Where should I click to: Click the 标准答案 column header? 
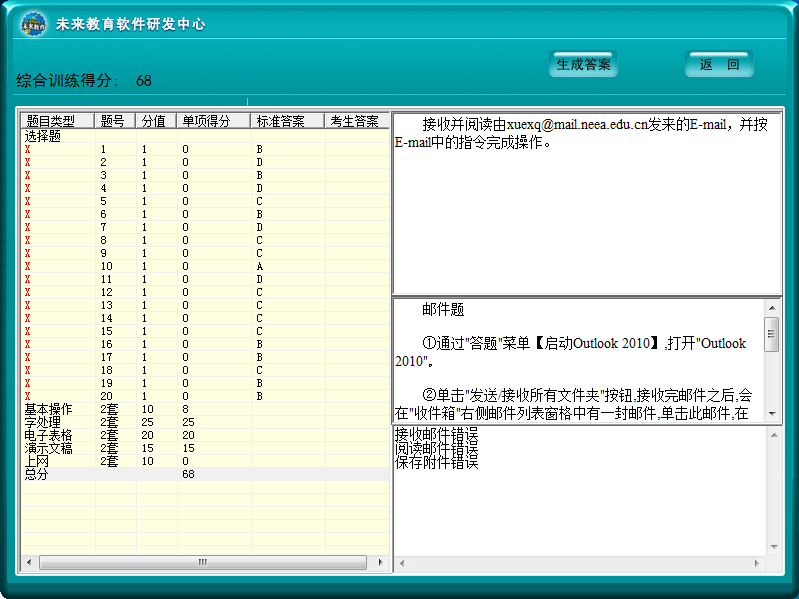point(287,121)
